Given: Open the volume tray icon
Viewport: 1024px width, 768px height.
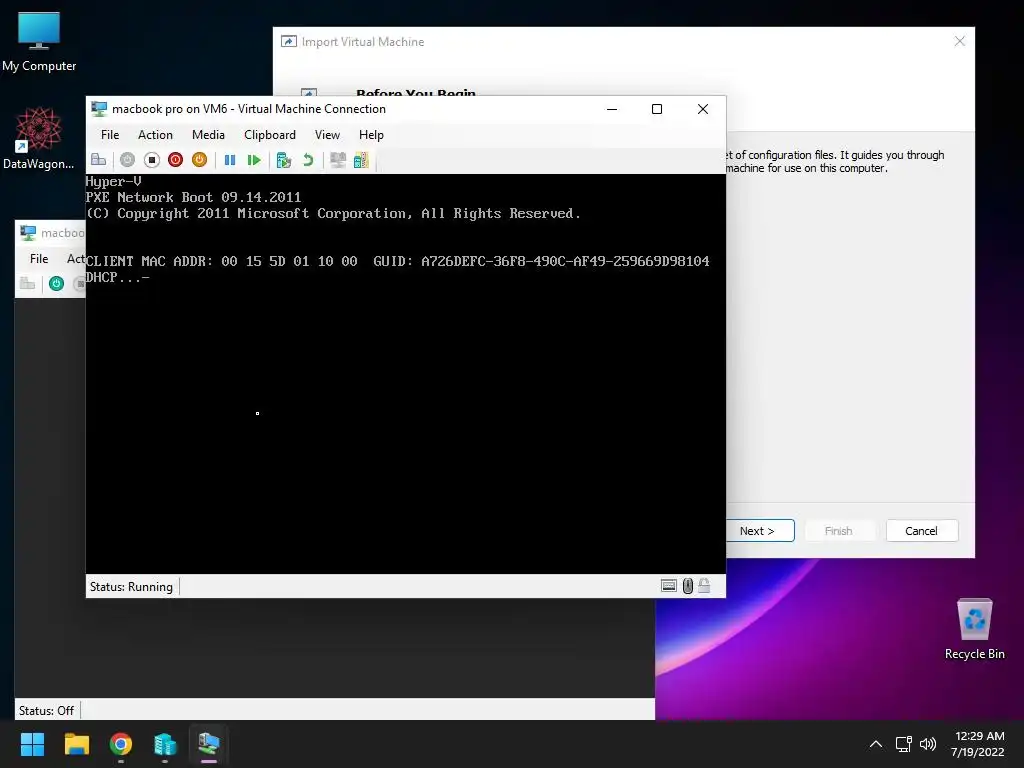Looking at the screenshot, I should click(928, 744).
